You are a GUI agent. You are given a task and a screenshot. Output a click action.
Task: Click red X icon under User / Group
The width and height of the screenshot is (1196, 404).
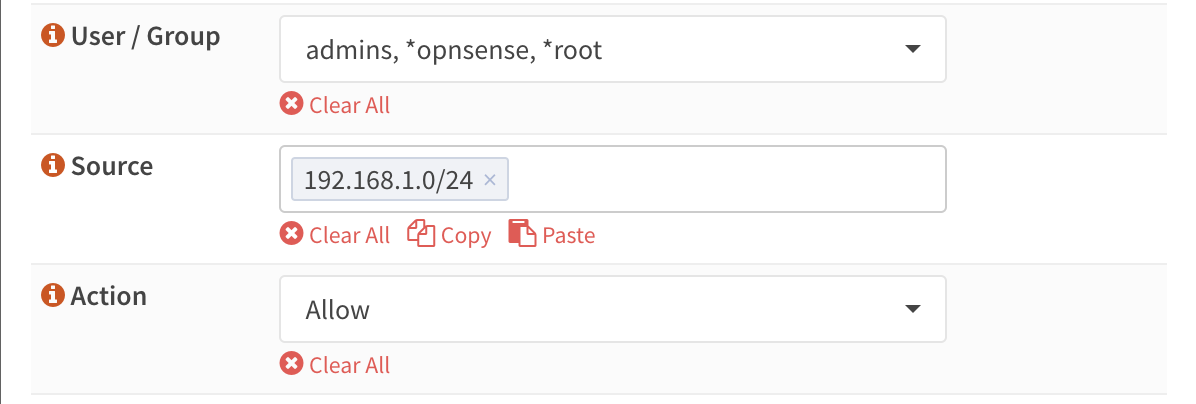pyautogui.click(x=291, y=105)
